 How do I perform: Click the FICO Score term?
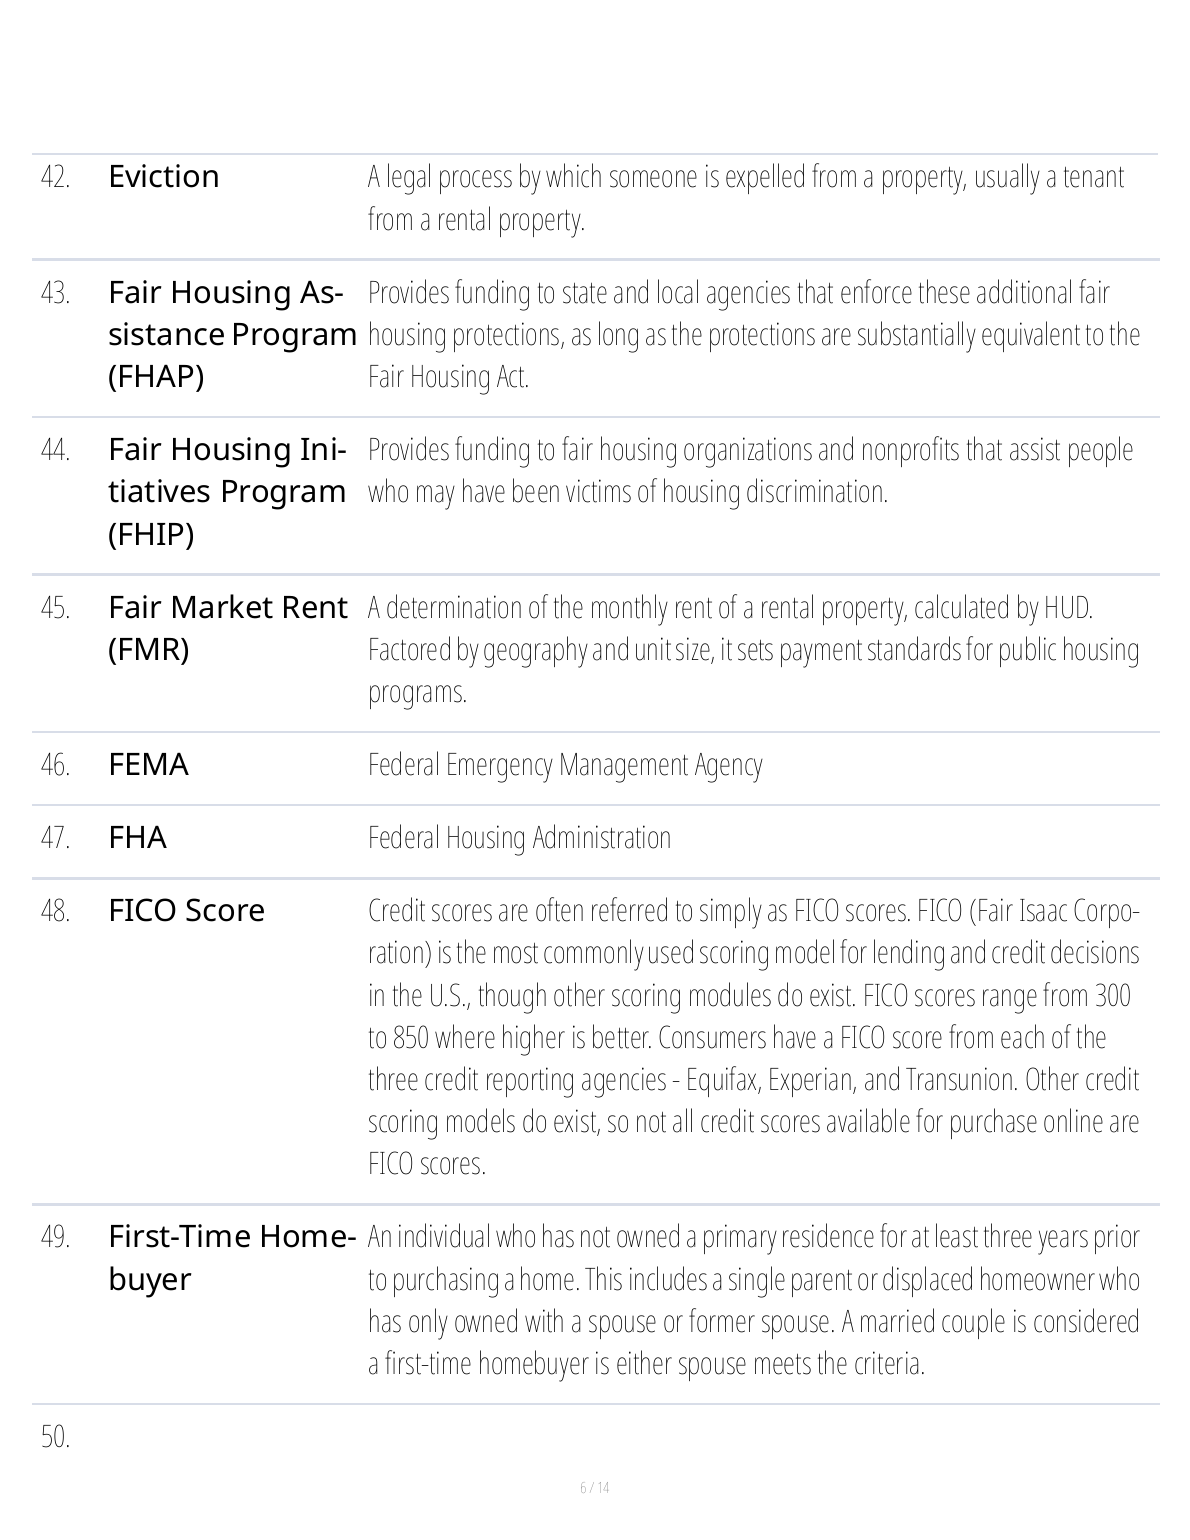(x=186, y=911)
